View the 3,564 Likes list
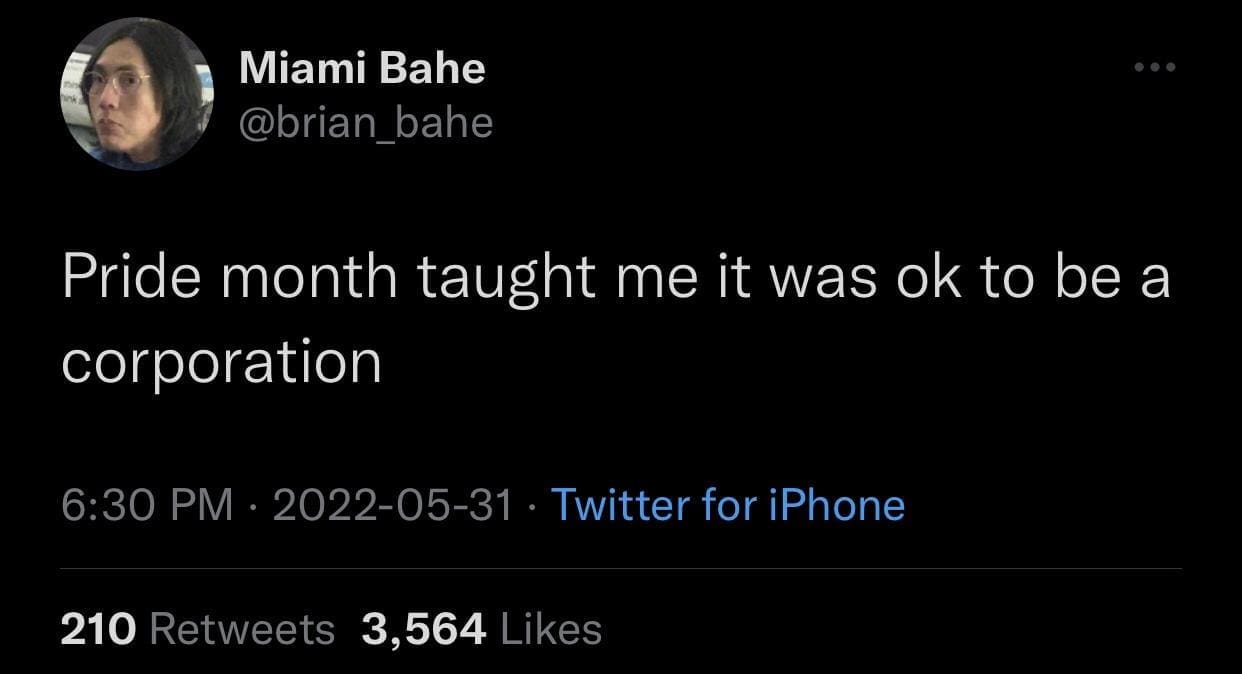 (482, 629)
